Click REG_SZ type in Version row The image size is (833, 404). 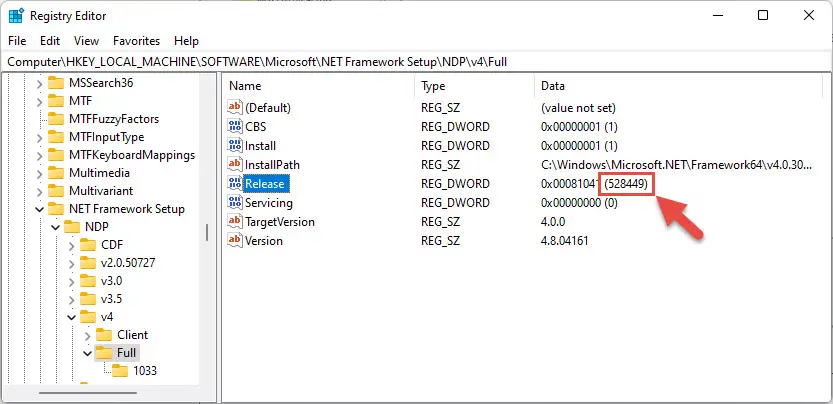[440, 241]
